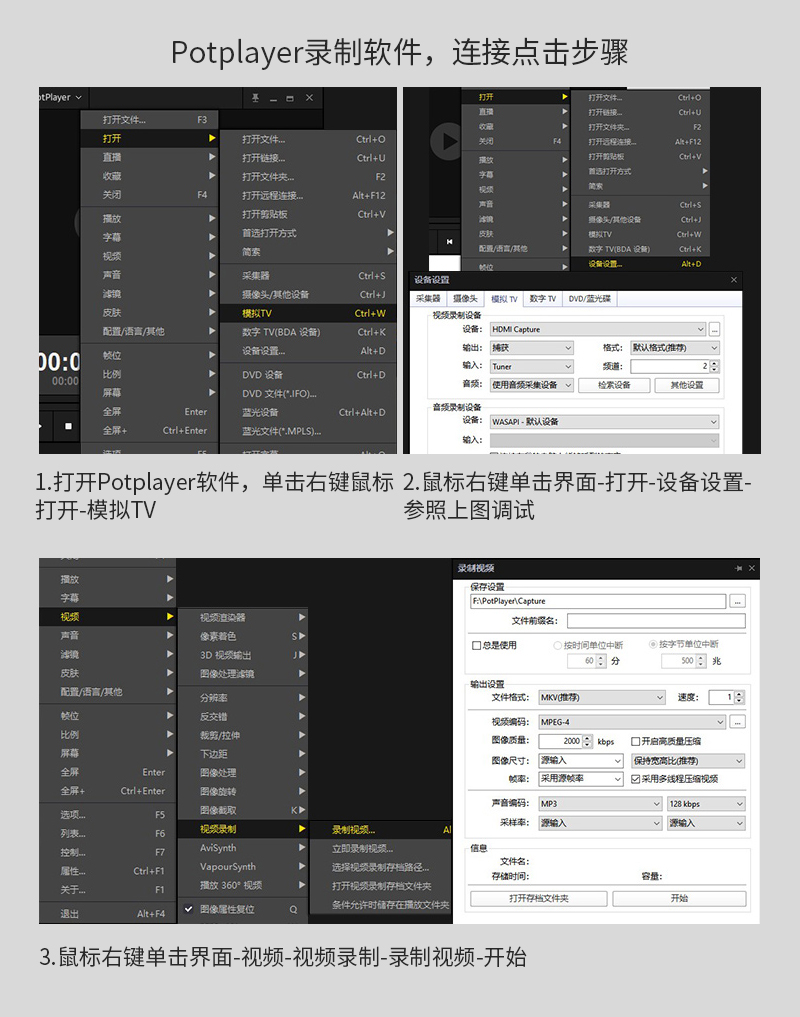Screen dimensions: 800x1017
Task: Select 按字节单位中断 radio button
Action: (653, 644)
